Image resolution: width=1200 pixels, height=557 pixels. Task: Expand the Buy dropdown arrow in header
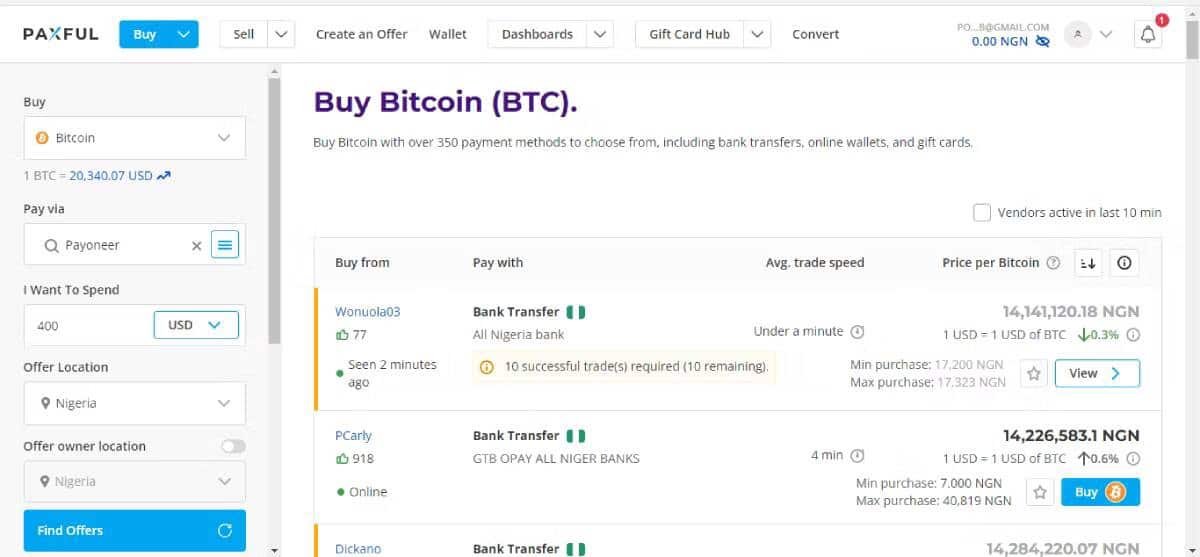point(182,34)
